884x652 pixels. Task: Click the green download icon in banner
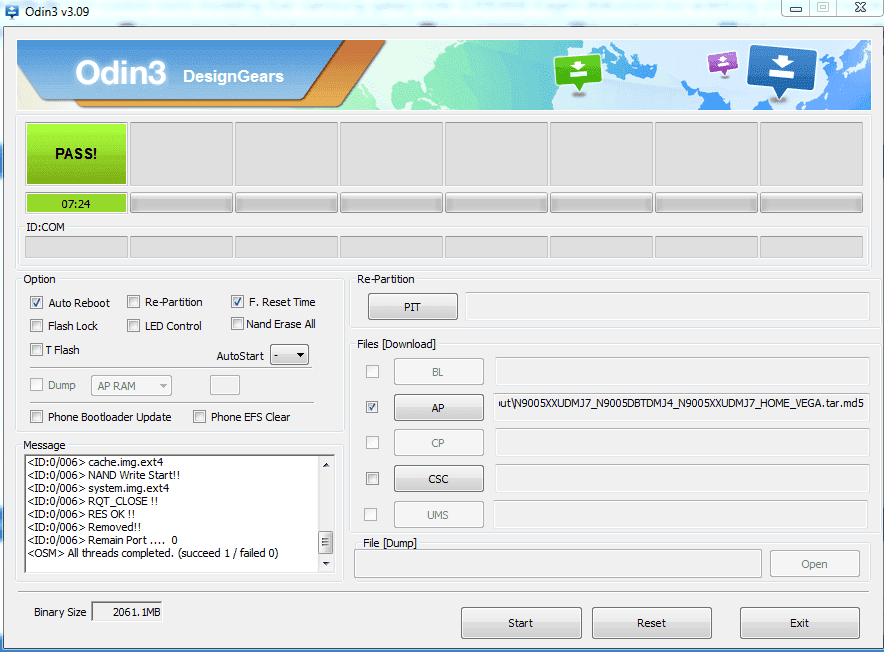578,73
